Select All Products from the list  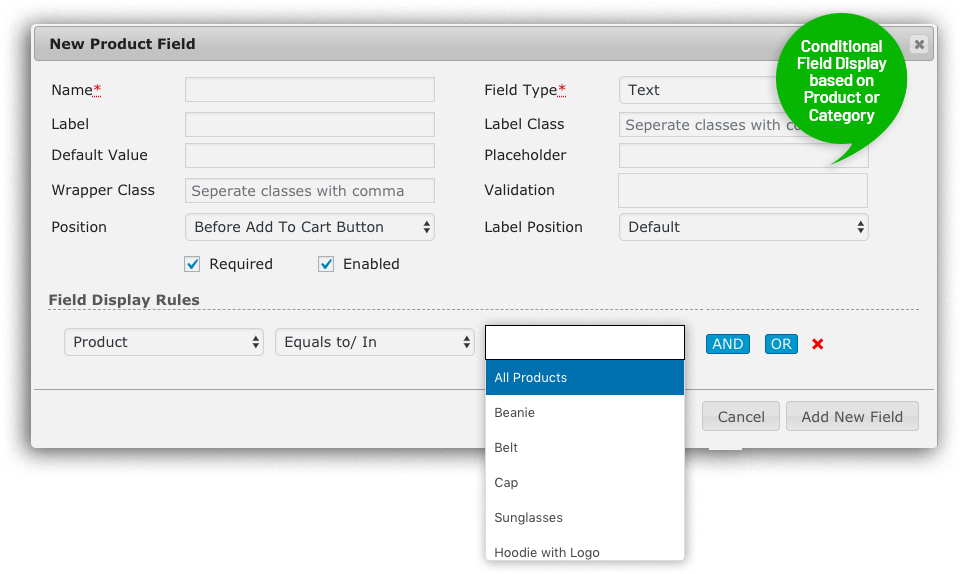[x=585, y=378]
